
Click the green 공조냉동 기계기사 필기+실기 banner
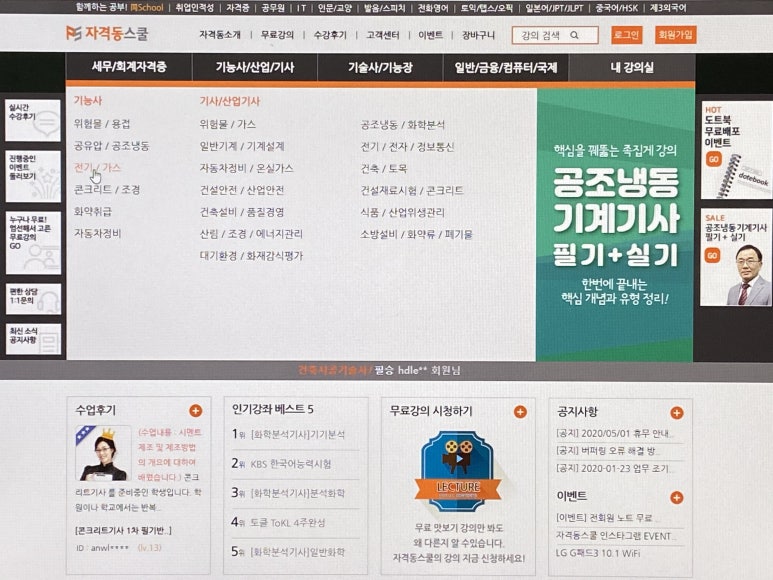coord(615,225)
